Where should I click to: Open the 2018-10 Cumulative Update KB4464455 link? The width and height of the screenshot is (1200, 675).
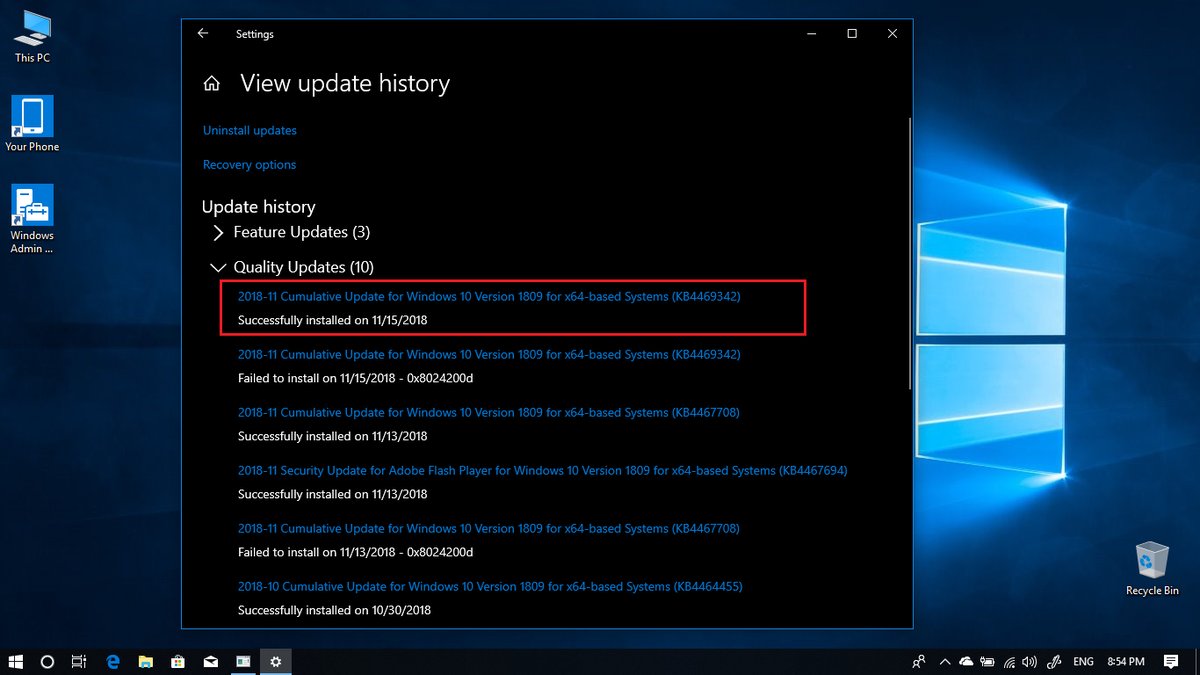(x=490, y=586)
